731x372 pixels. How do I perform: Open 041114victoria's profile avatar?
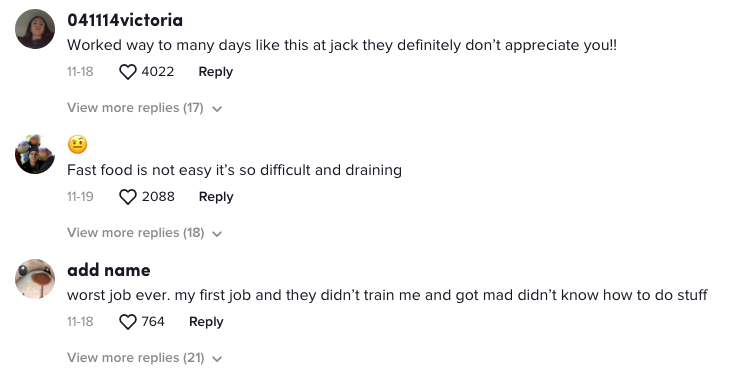pos(35,29)
